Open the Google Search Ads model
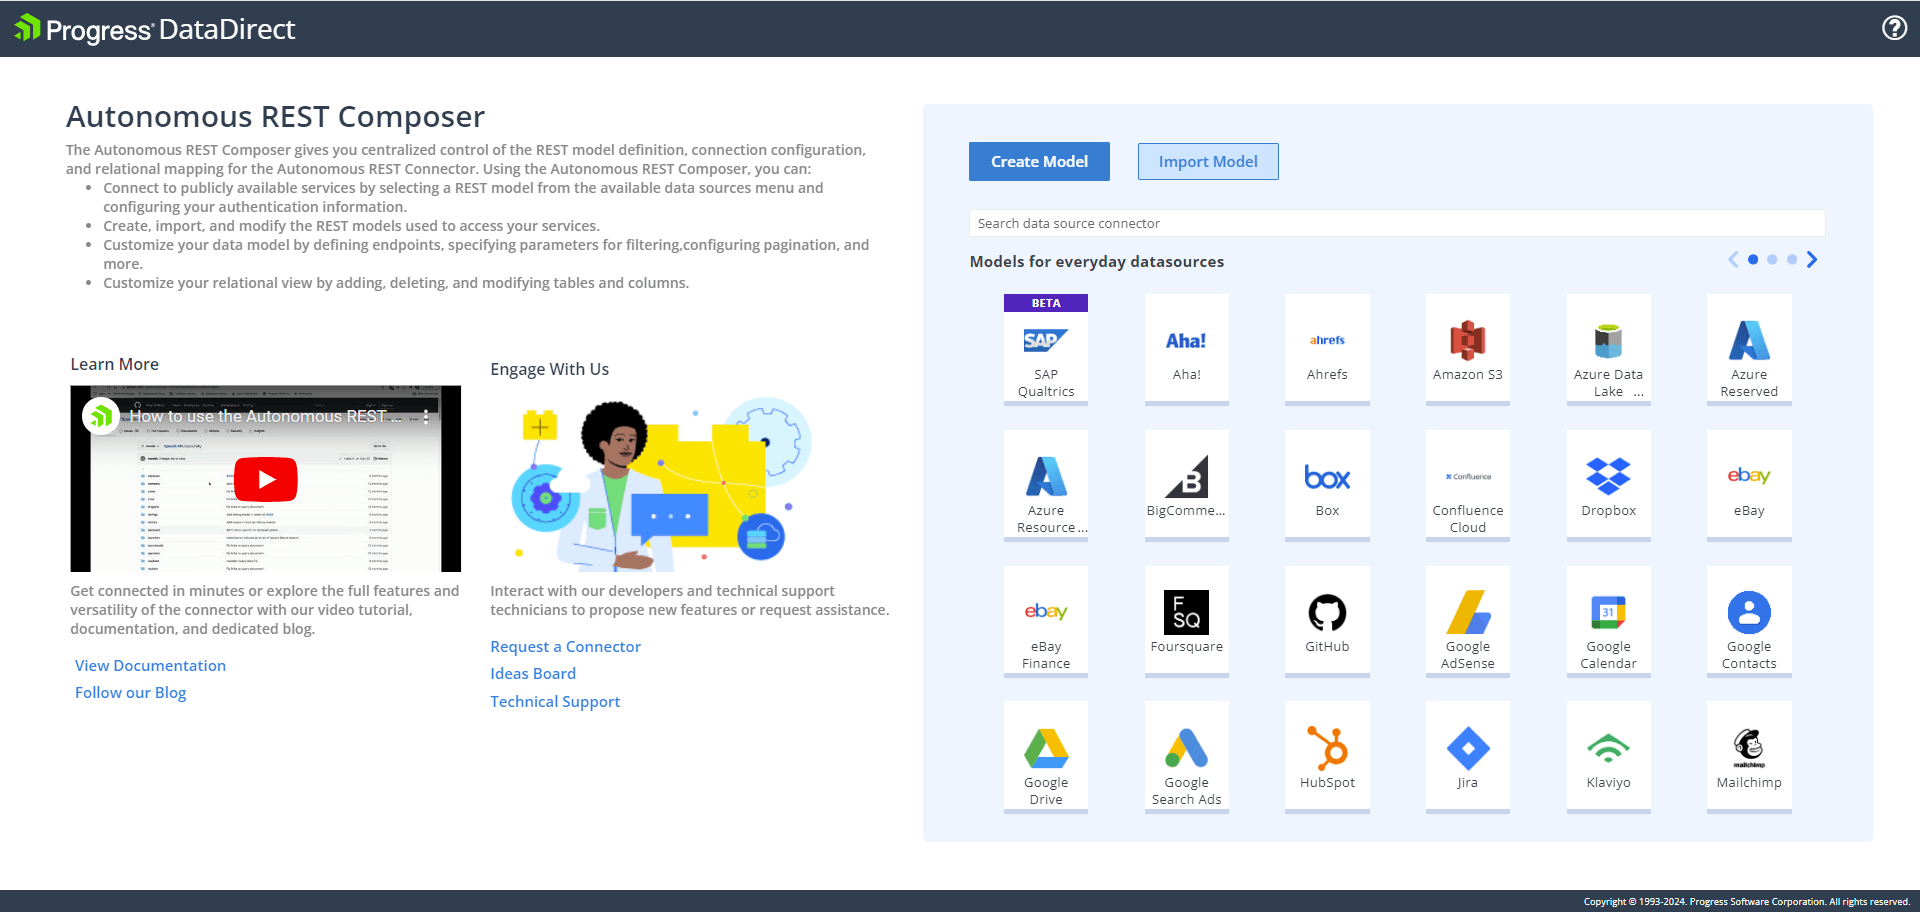 [1187, 757]
